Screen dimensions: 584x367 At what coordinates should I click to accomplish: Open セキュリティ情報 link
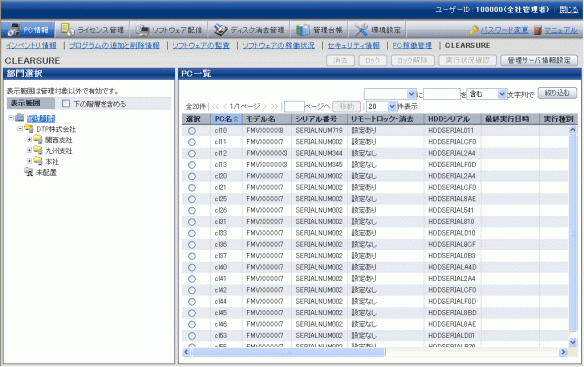[353, 45]
